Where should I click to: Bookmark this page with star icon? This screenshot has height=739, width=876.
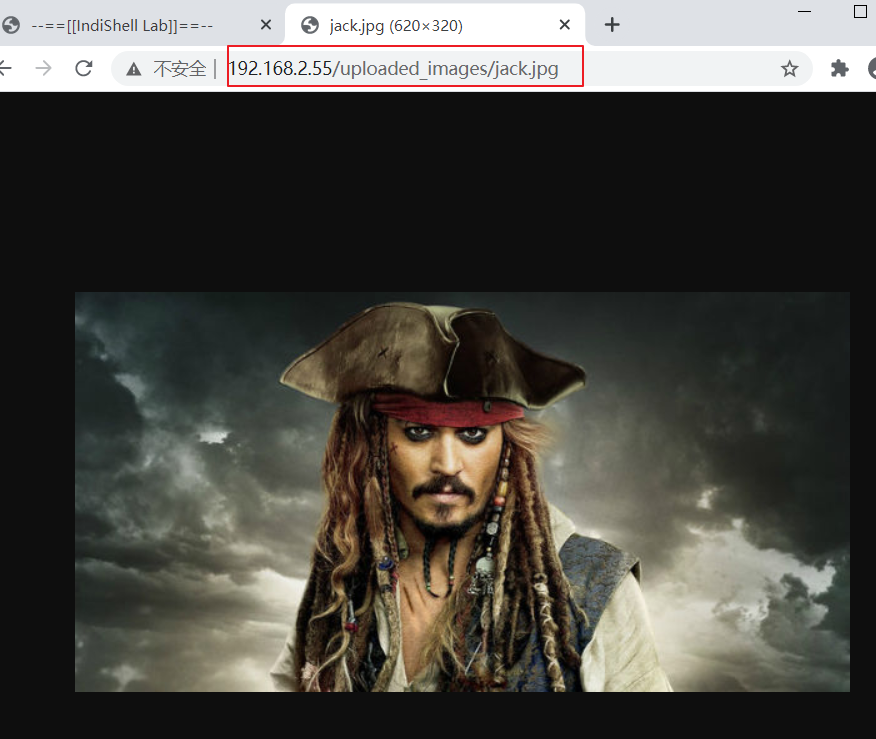coord(789,69)
